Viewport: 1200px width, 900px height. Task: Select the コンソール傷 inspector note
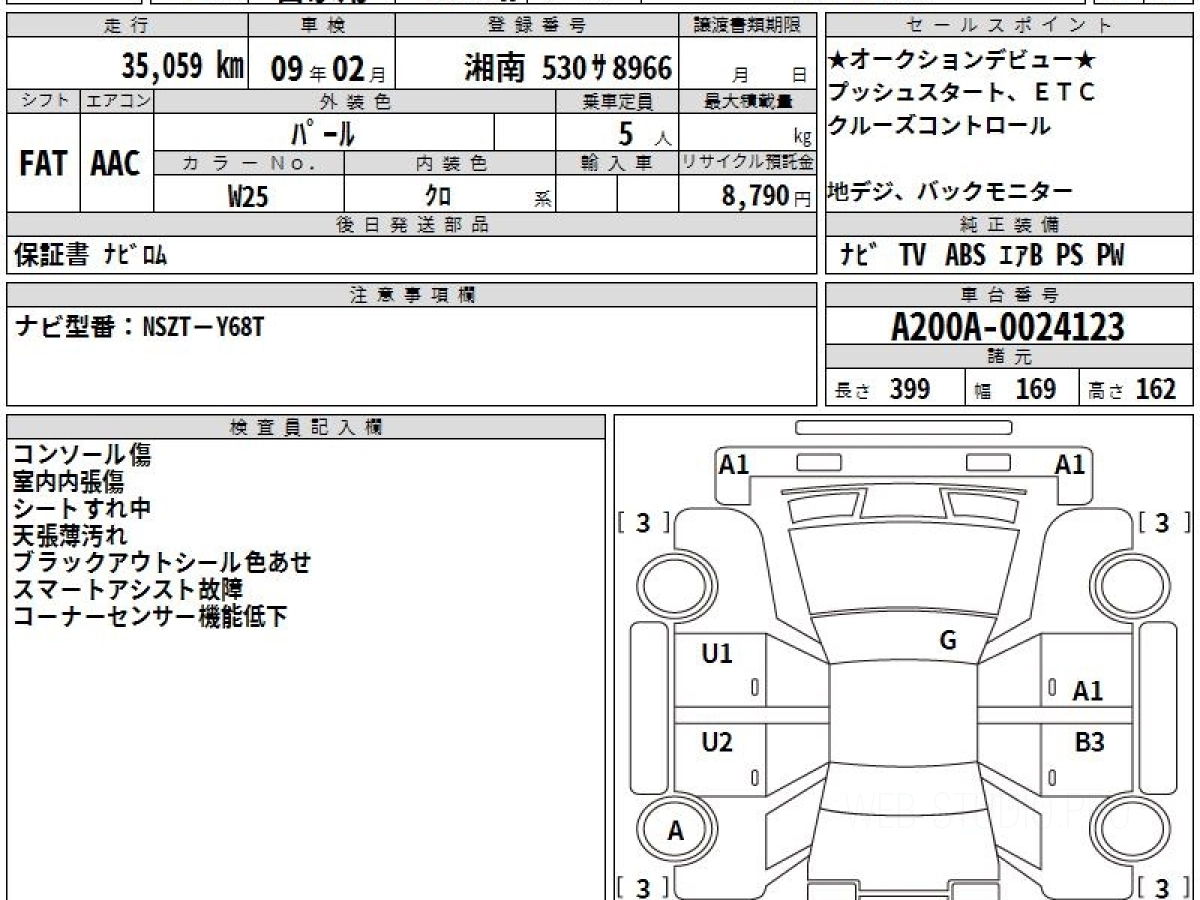(82, 455)
